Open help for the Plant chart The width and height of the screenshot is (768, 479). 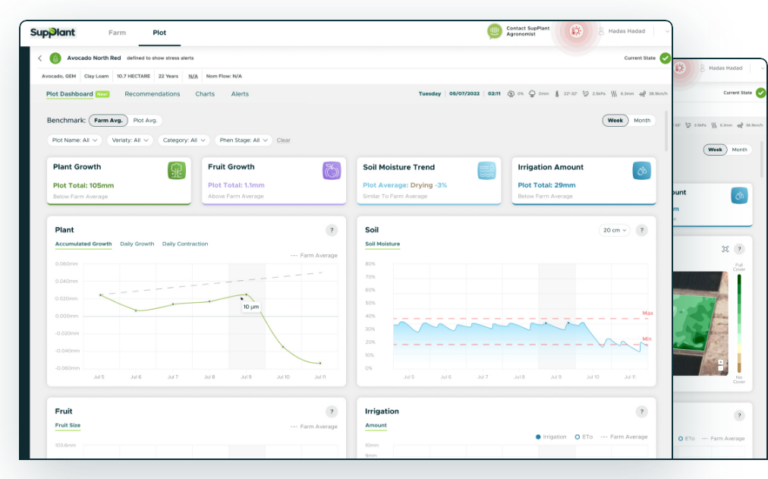[331, 230]
